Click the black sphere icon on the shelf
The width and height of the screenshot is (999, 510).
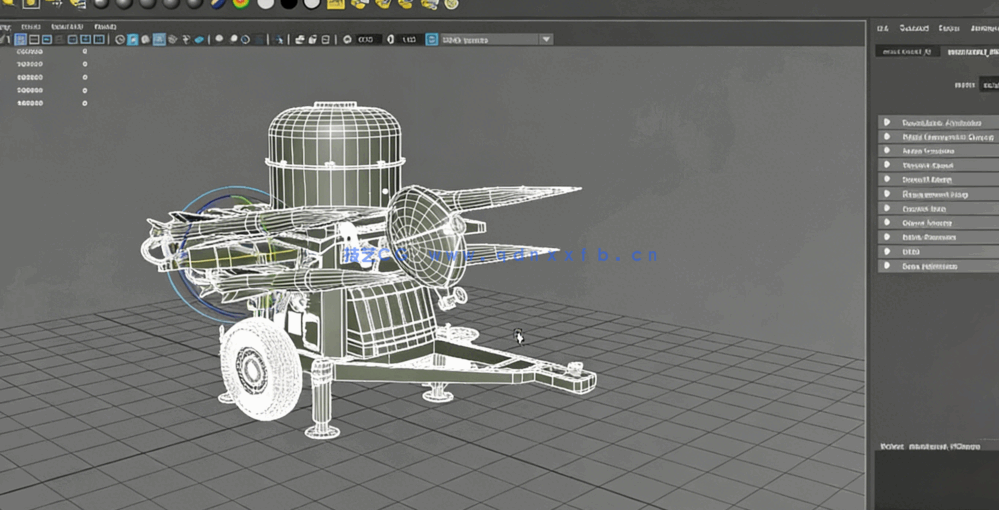click(x=288, y=3)
